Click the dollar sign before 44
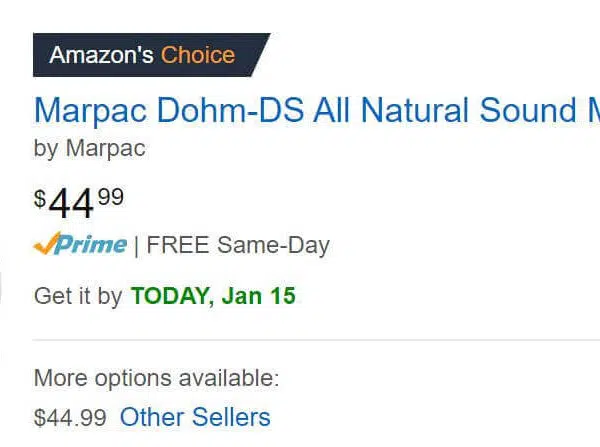Viewport: 600px width, 447px height. [x=40, y=199]
